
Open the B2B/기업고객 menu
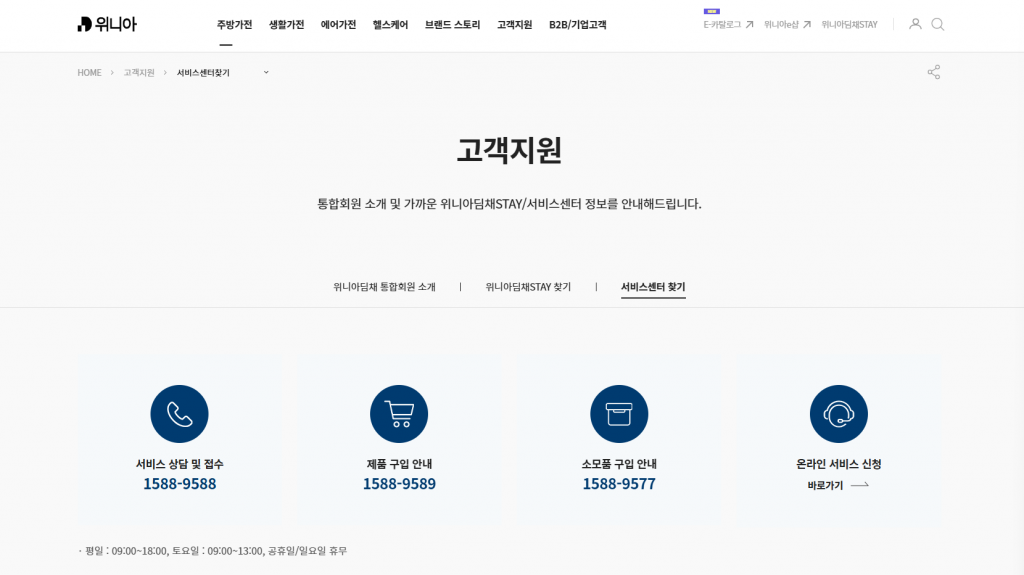tap(578, 25)
